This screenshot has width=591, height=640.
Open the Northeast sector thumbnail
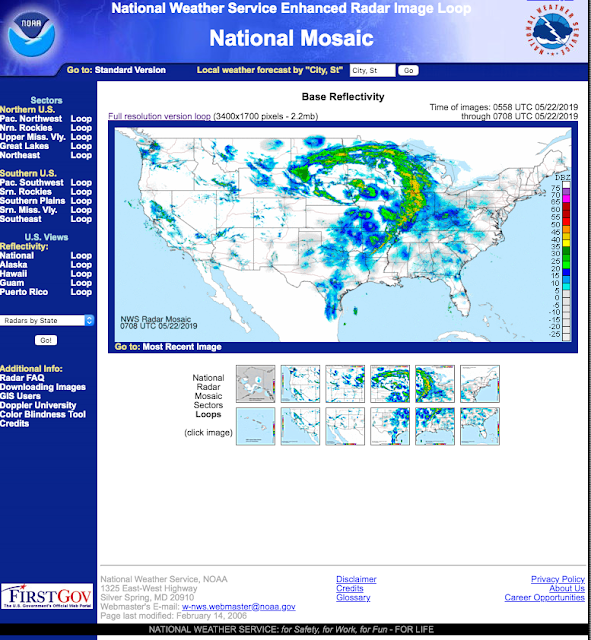pyautogui.click(x=480, y=384)
